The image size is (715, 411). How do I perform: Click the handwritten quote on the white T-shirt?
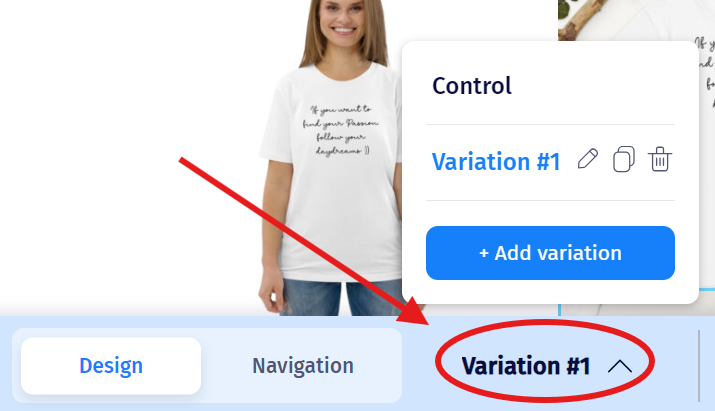point(341,130)
